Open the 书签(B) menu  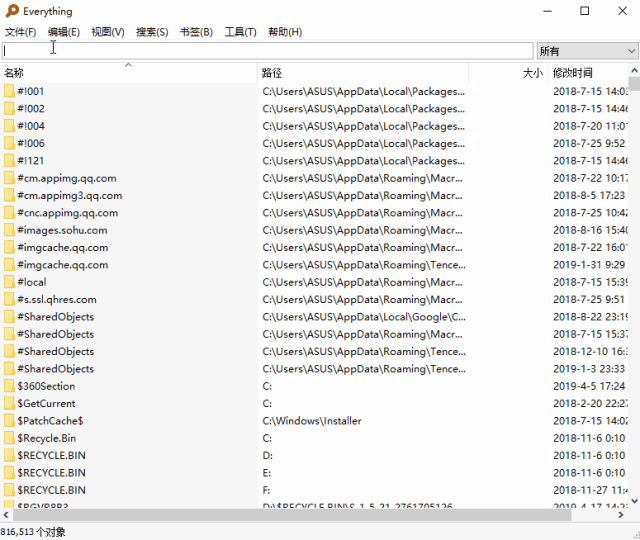pos(196,32)
